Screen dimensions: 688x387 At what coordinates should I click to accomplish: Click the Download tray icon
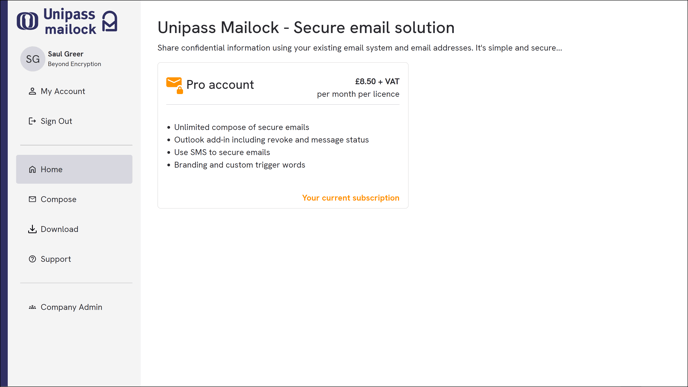point(32,229)
